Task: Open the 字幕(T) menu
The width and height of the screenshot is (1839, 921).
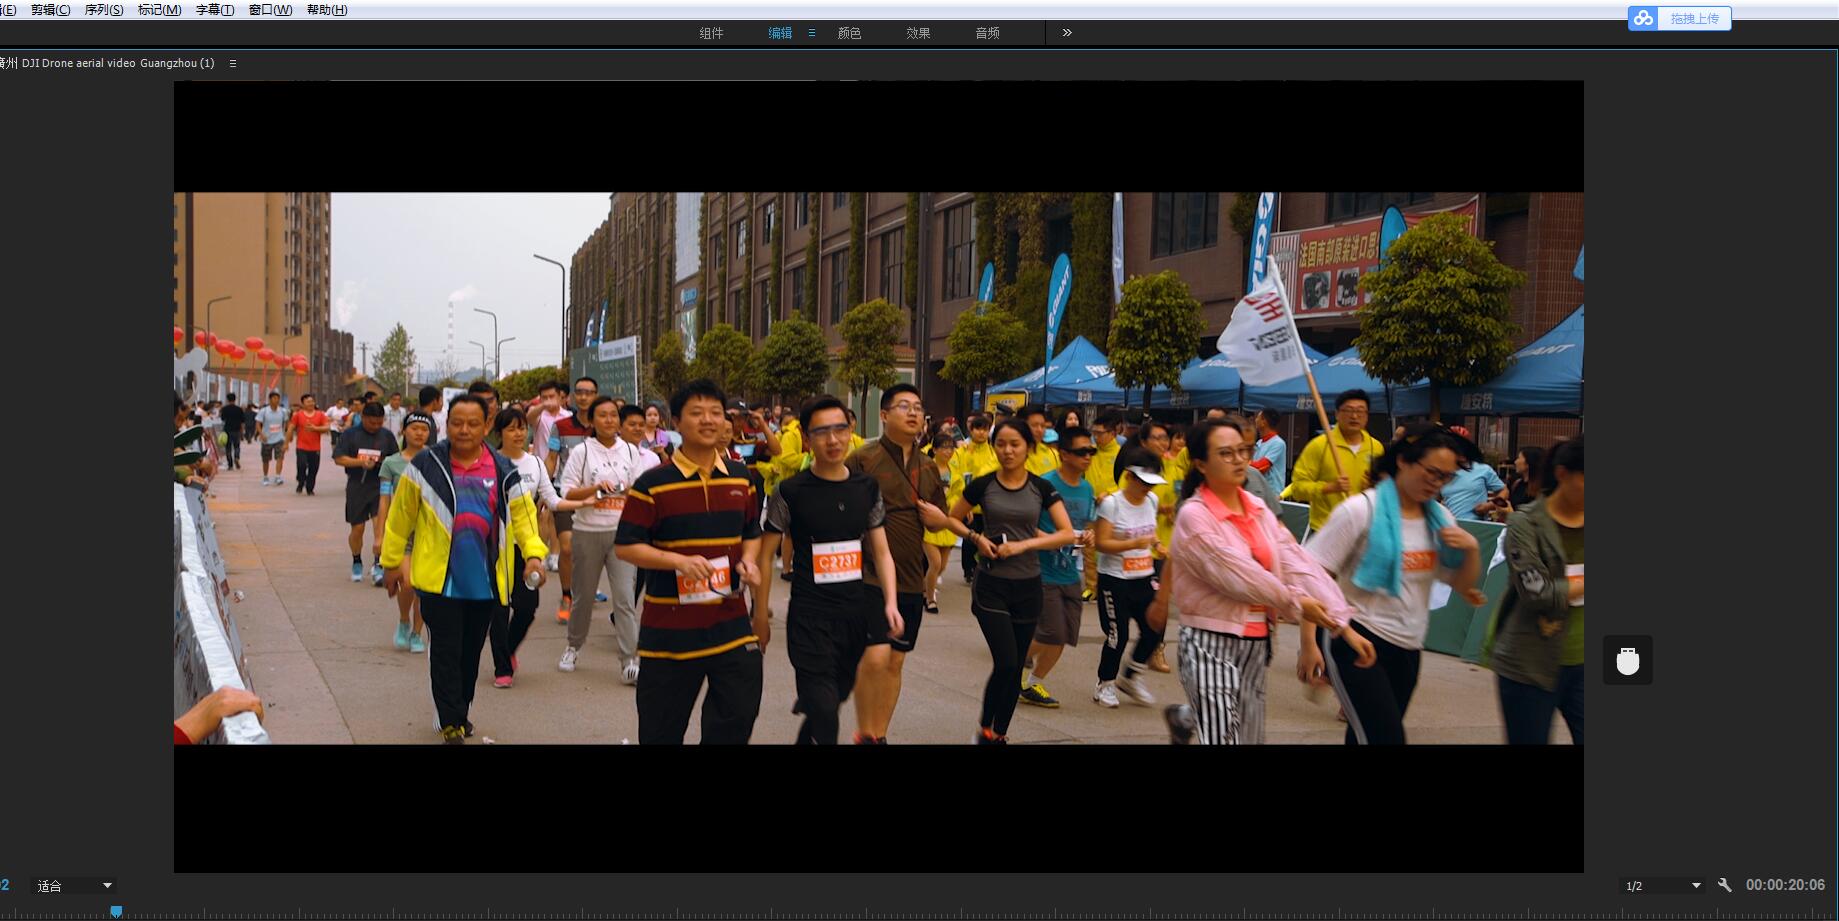Action: click(x=214, y=10)
